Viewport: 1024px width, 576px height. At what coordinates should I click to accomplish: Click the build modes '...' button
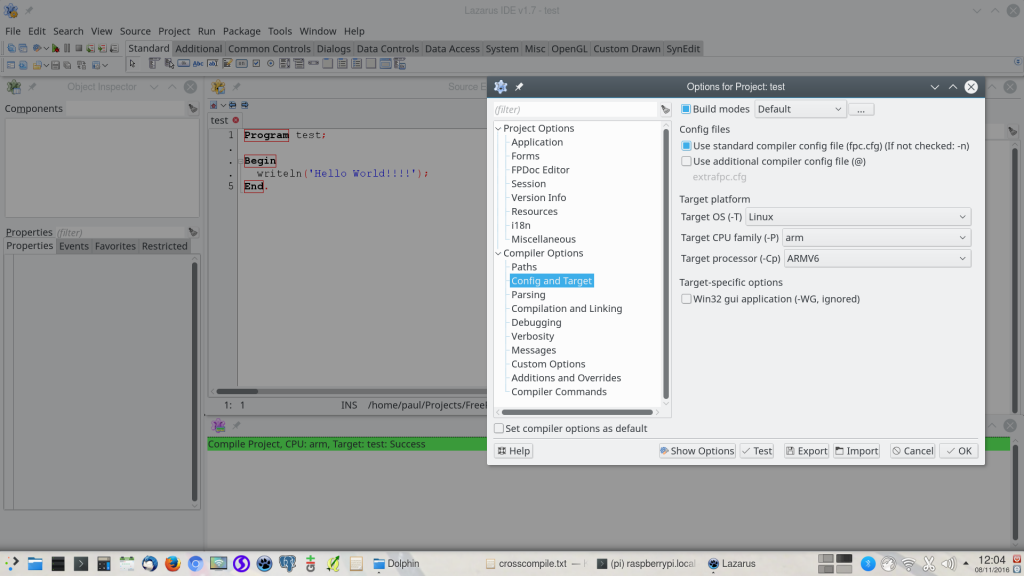pyautogui.click(x=861, y=110)
